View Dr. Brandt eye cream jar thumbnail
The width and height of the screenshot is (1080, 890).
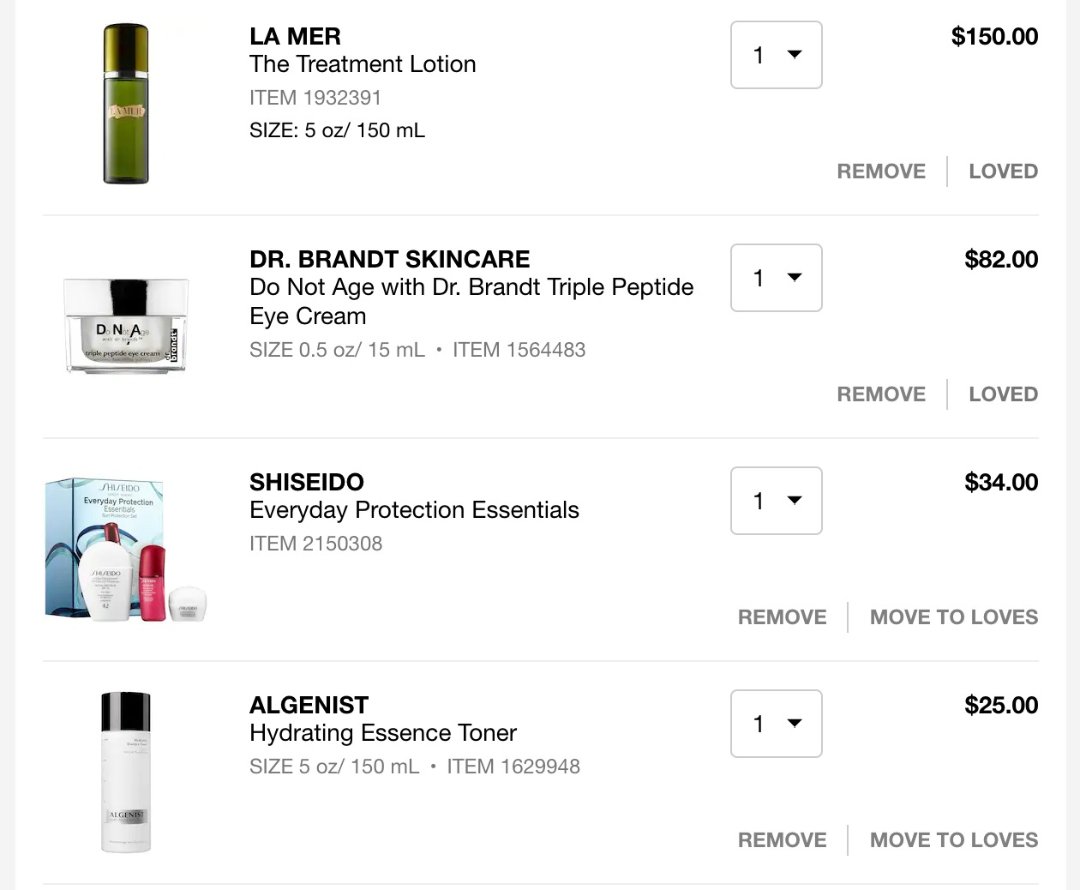click(126, 326)
